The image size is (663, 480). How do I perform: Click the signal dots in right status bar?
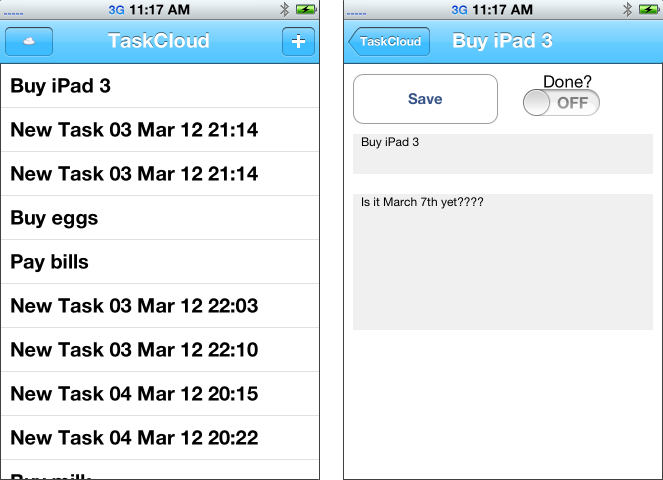tap(356, 14)
